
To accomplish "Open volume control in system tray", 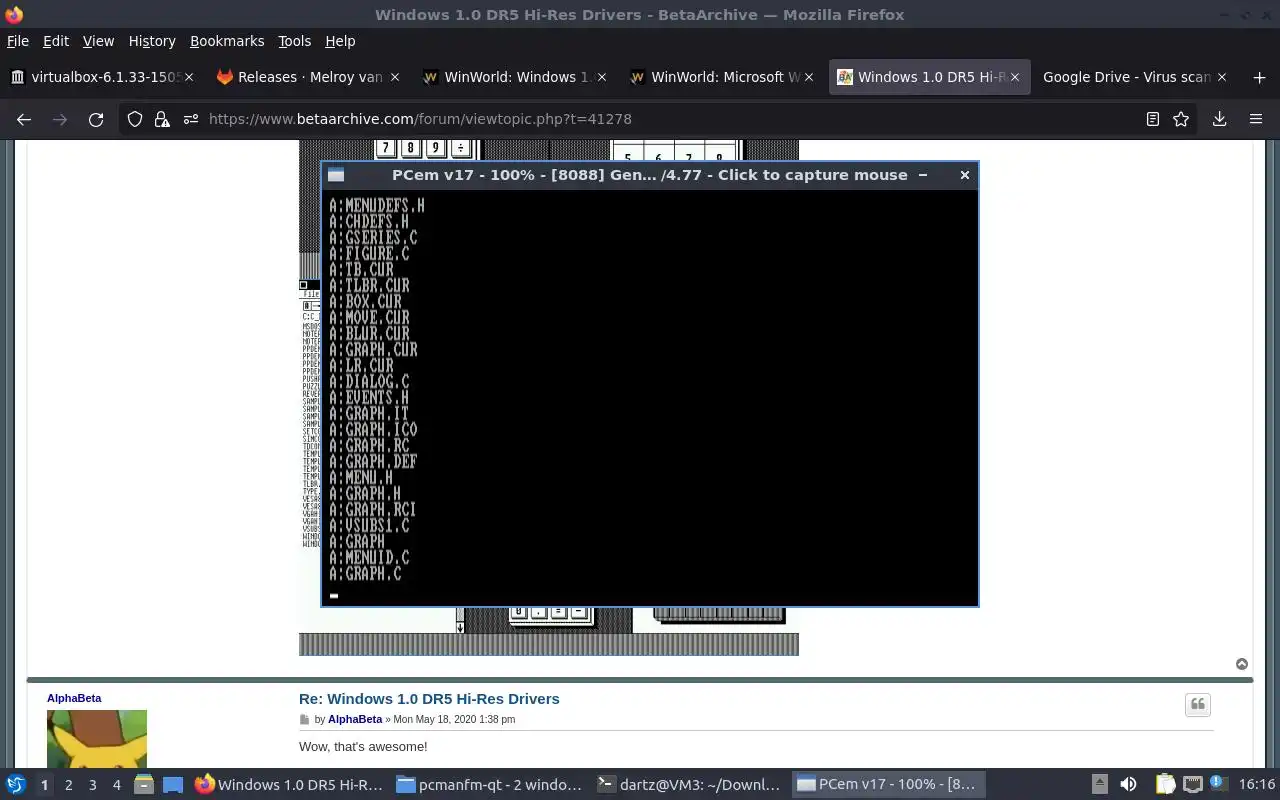I will [1128, 785].
